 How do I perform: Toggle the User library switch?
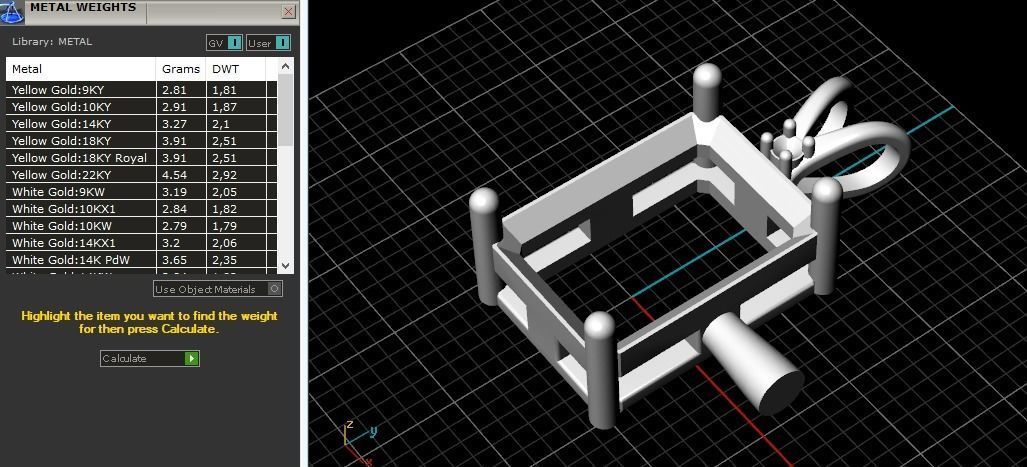[269, 43]
